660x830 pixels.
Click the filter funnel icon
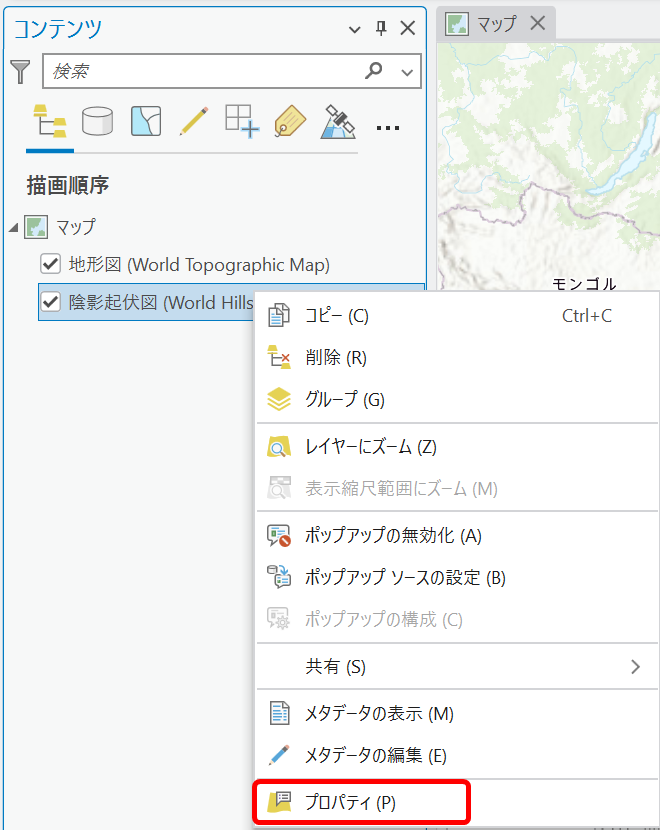click(x=20, y=71)
